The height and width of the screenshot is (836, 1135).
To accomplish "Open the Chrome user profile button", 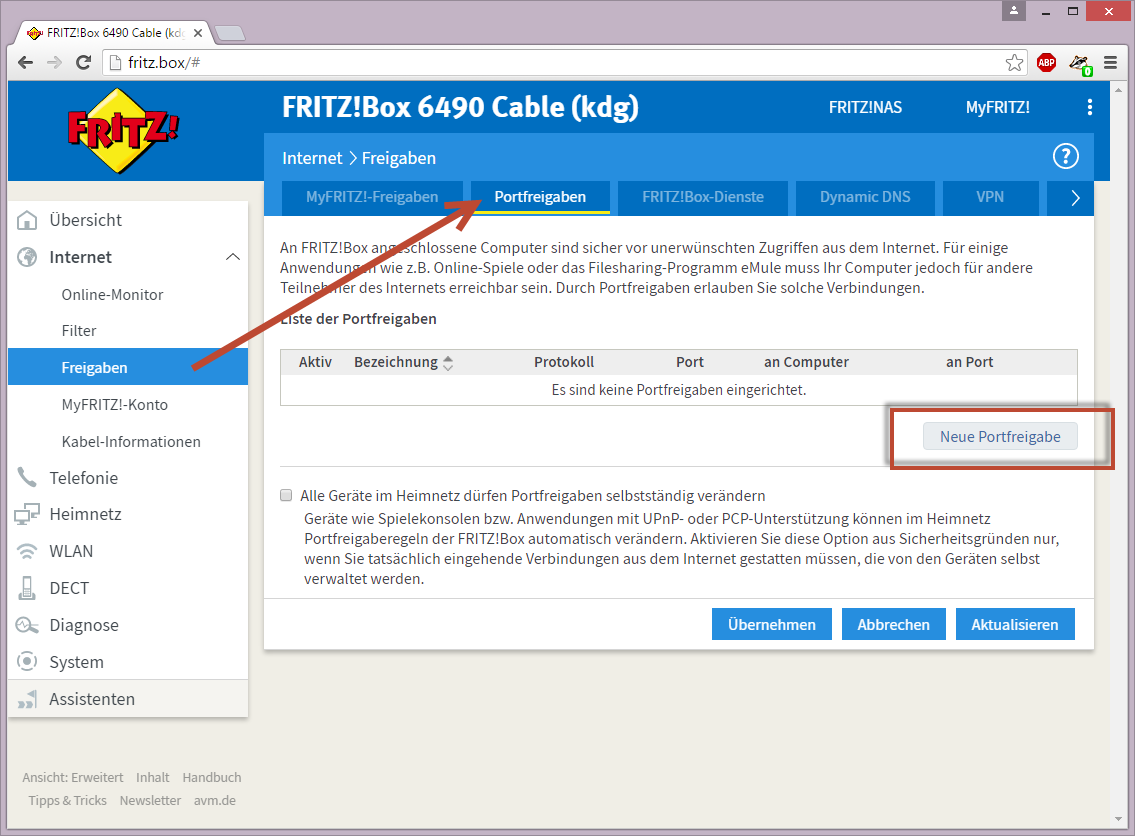I will (x=1013, y=11).
